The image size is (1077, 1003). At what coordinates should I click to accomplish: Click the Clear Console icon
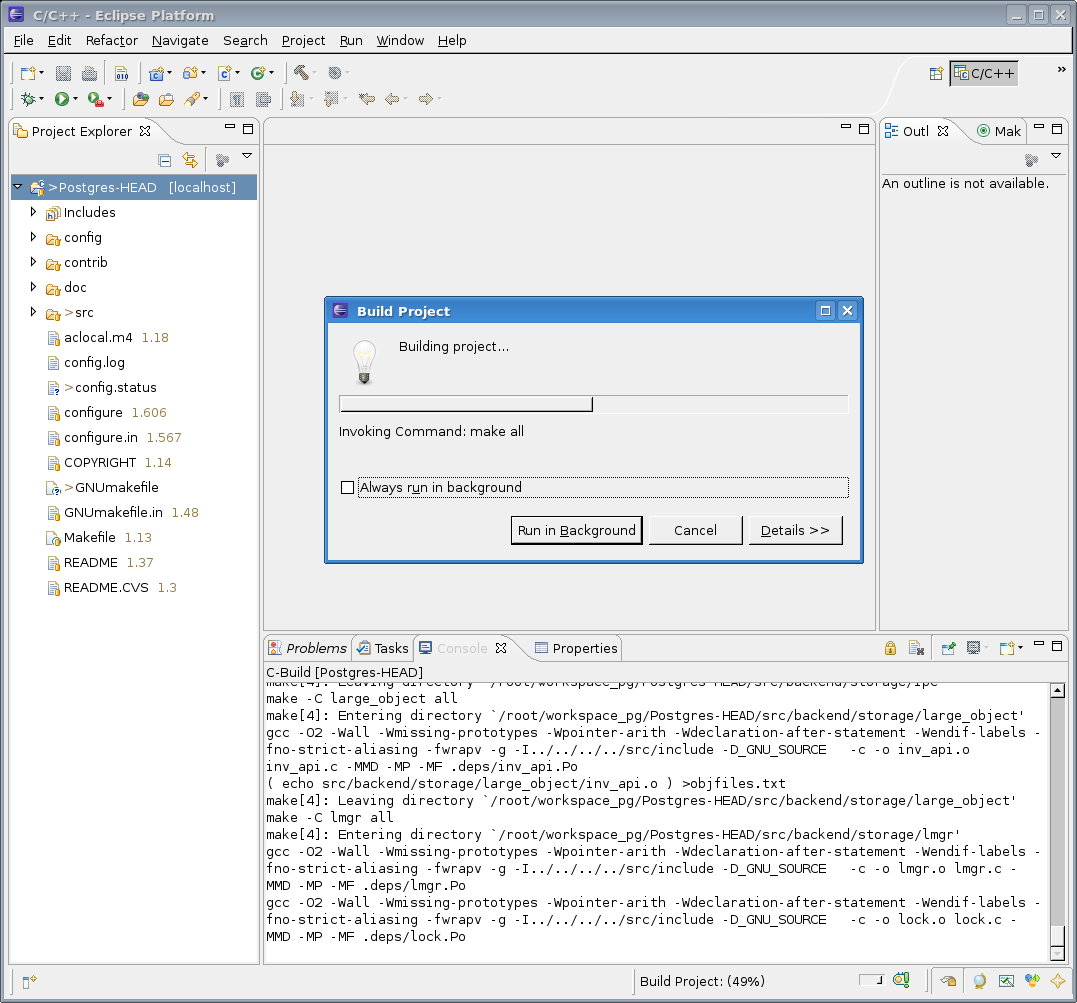[915, 648]
